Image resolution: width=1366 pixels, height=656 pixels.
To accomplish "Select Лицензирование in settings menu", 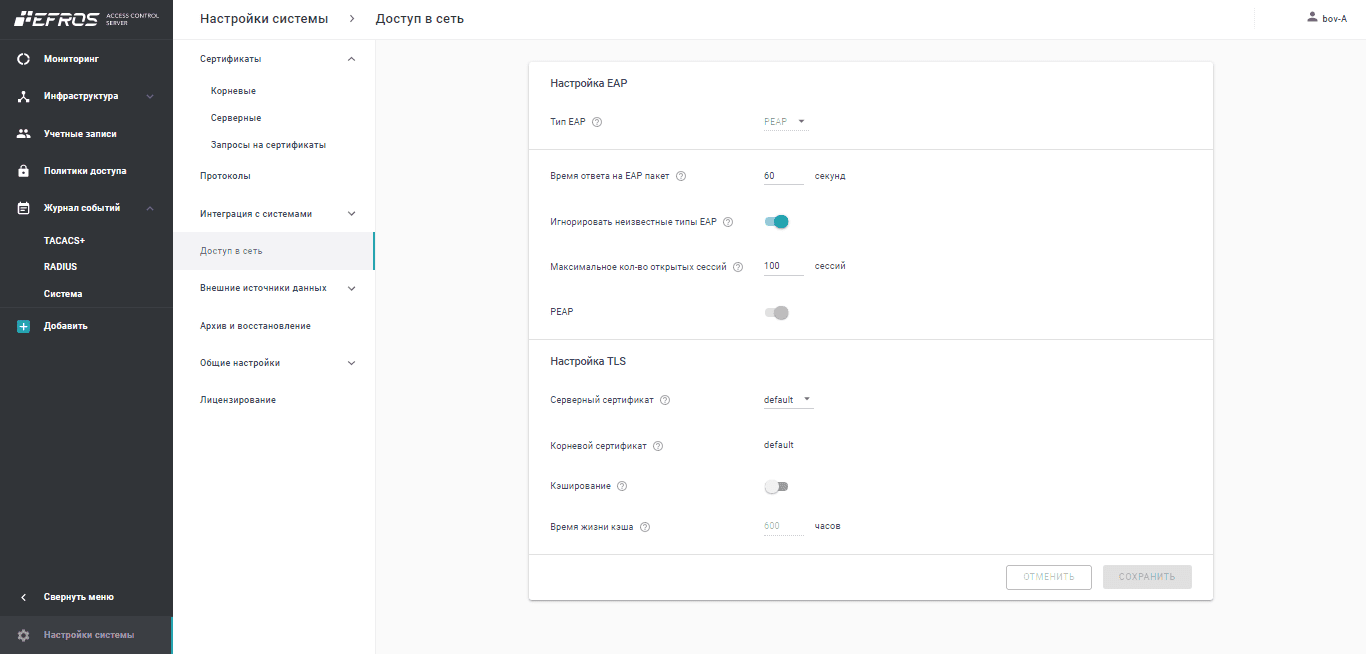I will (x=238, y=400).
